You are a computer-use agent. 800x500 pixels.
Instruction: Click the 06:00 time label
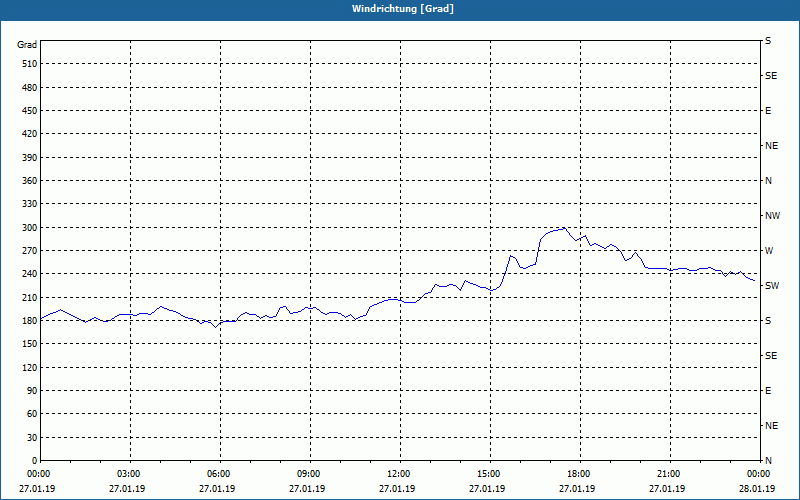[220, 474]
